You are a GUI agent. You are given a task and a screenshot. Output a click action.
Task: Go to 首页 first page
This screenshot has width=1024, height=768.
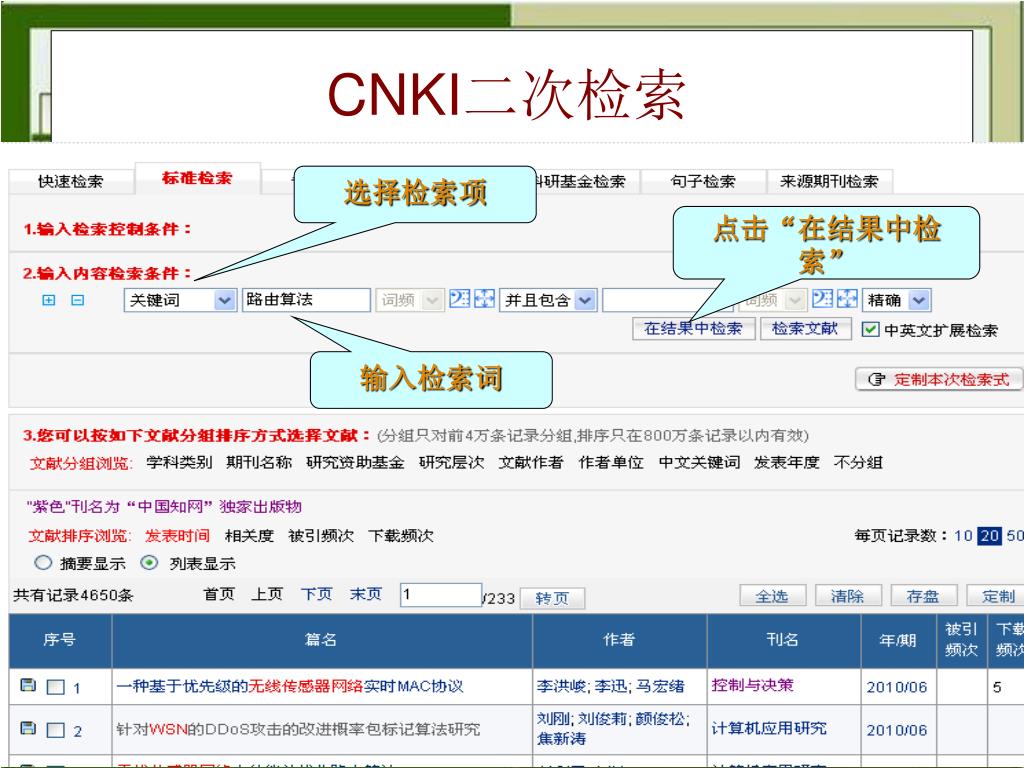tap(219, 594)
